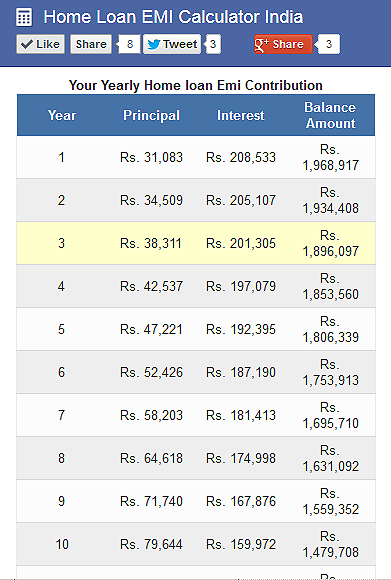The width and height of the screenshot is (391, 580).
Task: Click the Home Loan EMI Calculator India title
Action: click(173, 17)
